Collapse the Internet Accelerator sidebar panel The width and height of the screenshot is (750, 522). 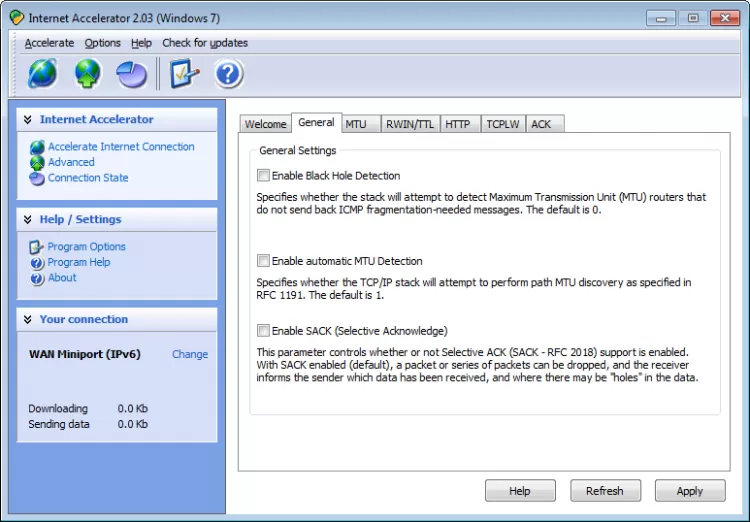pos(28,119)
